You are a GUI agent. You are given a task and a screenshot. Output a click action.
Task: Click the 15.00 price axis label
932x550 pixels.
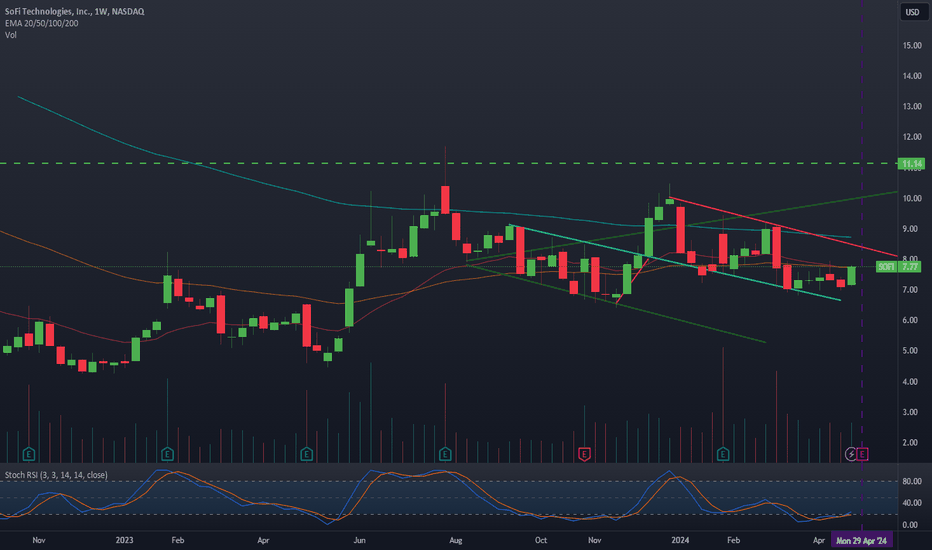pyautogui.click(x=912, y=45)
